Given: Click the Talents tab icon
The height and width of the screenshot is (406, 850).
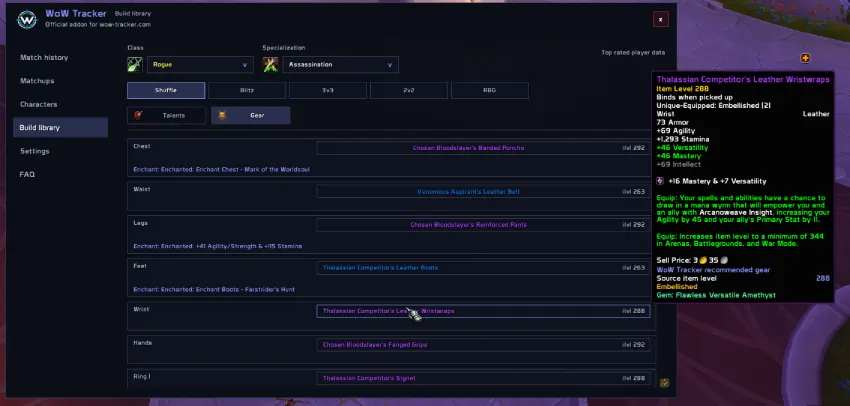Looking at the screenshot, I should pyautogui.click(x=138, y=115).
